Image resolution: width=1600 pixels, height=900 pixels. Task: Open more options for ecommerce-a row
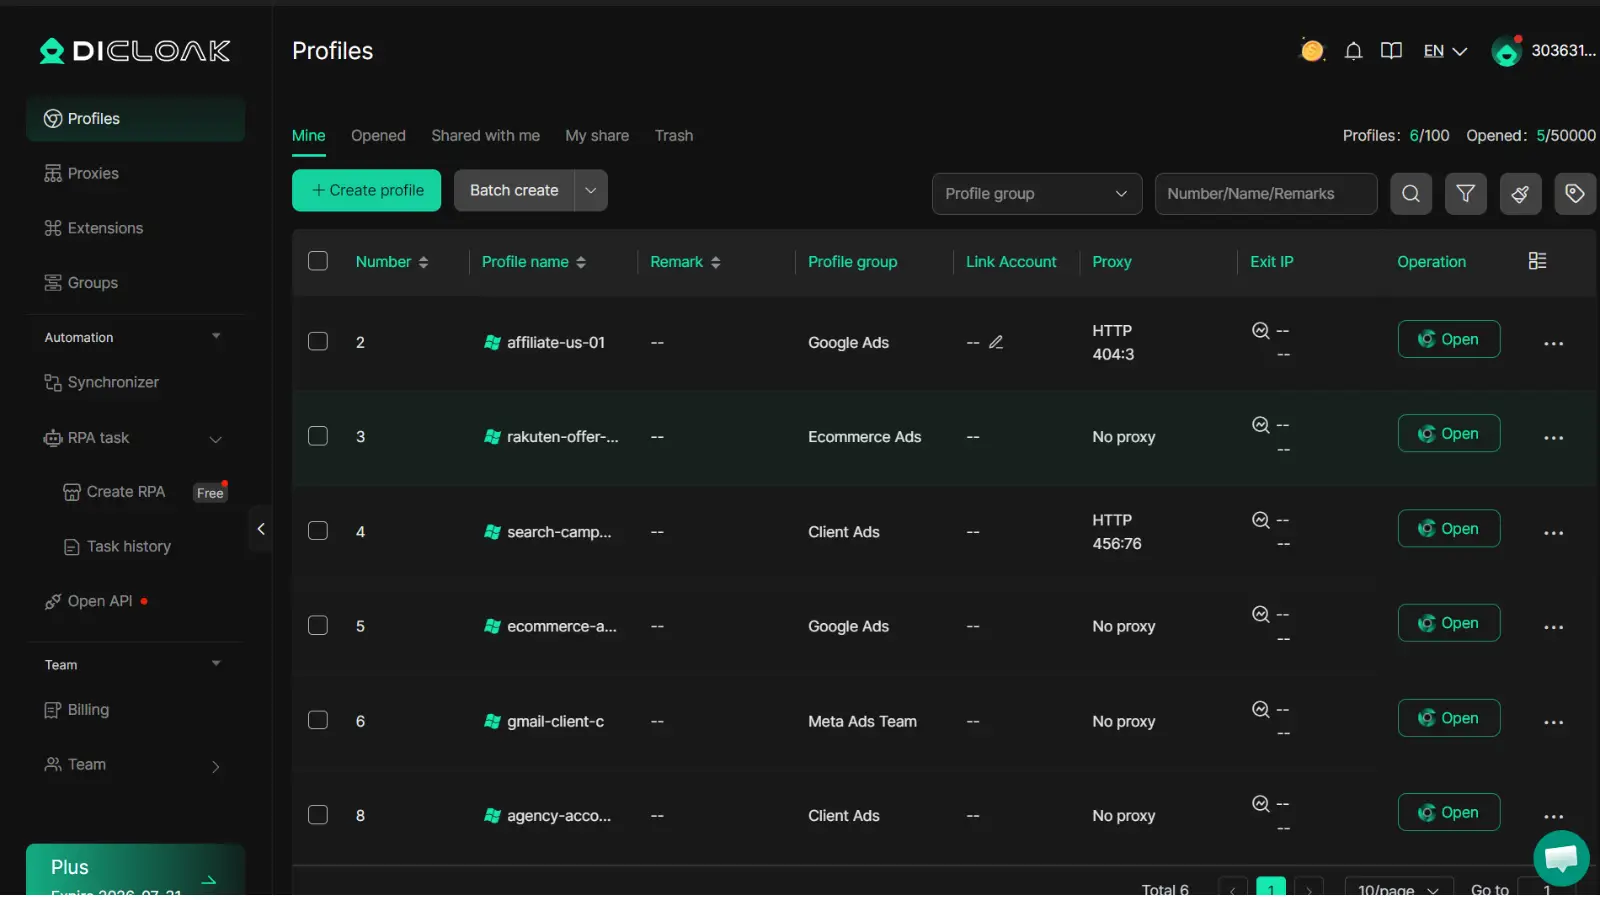coord(1553,627)
